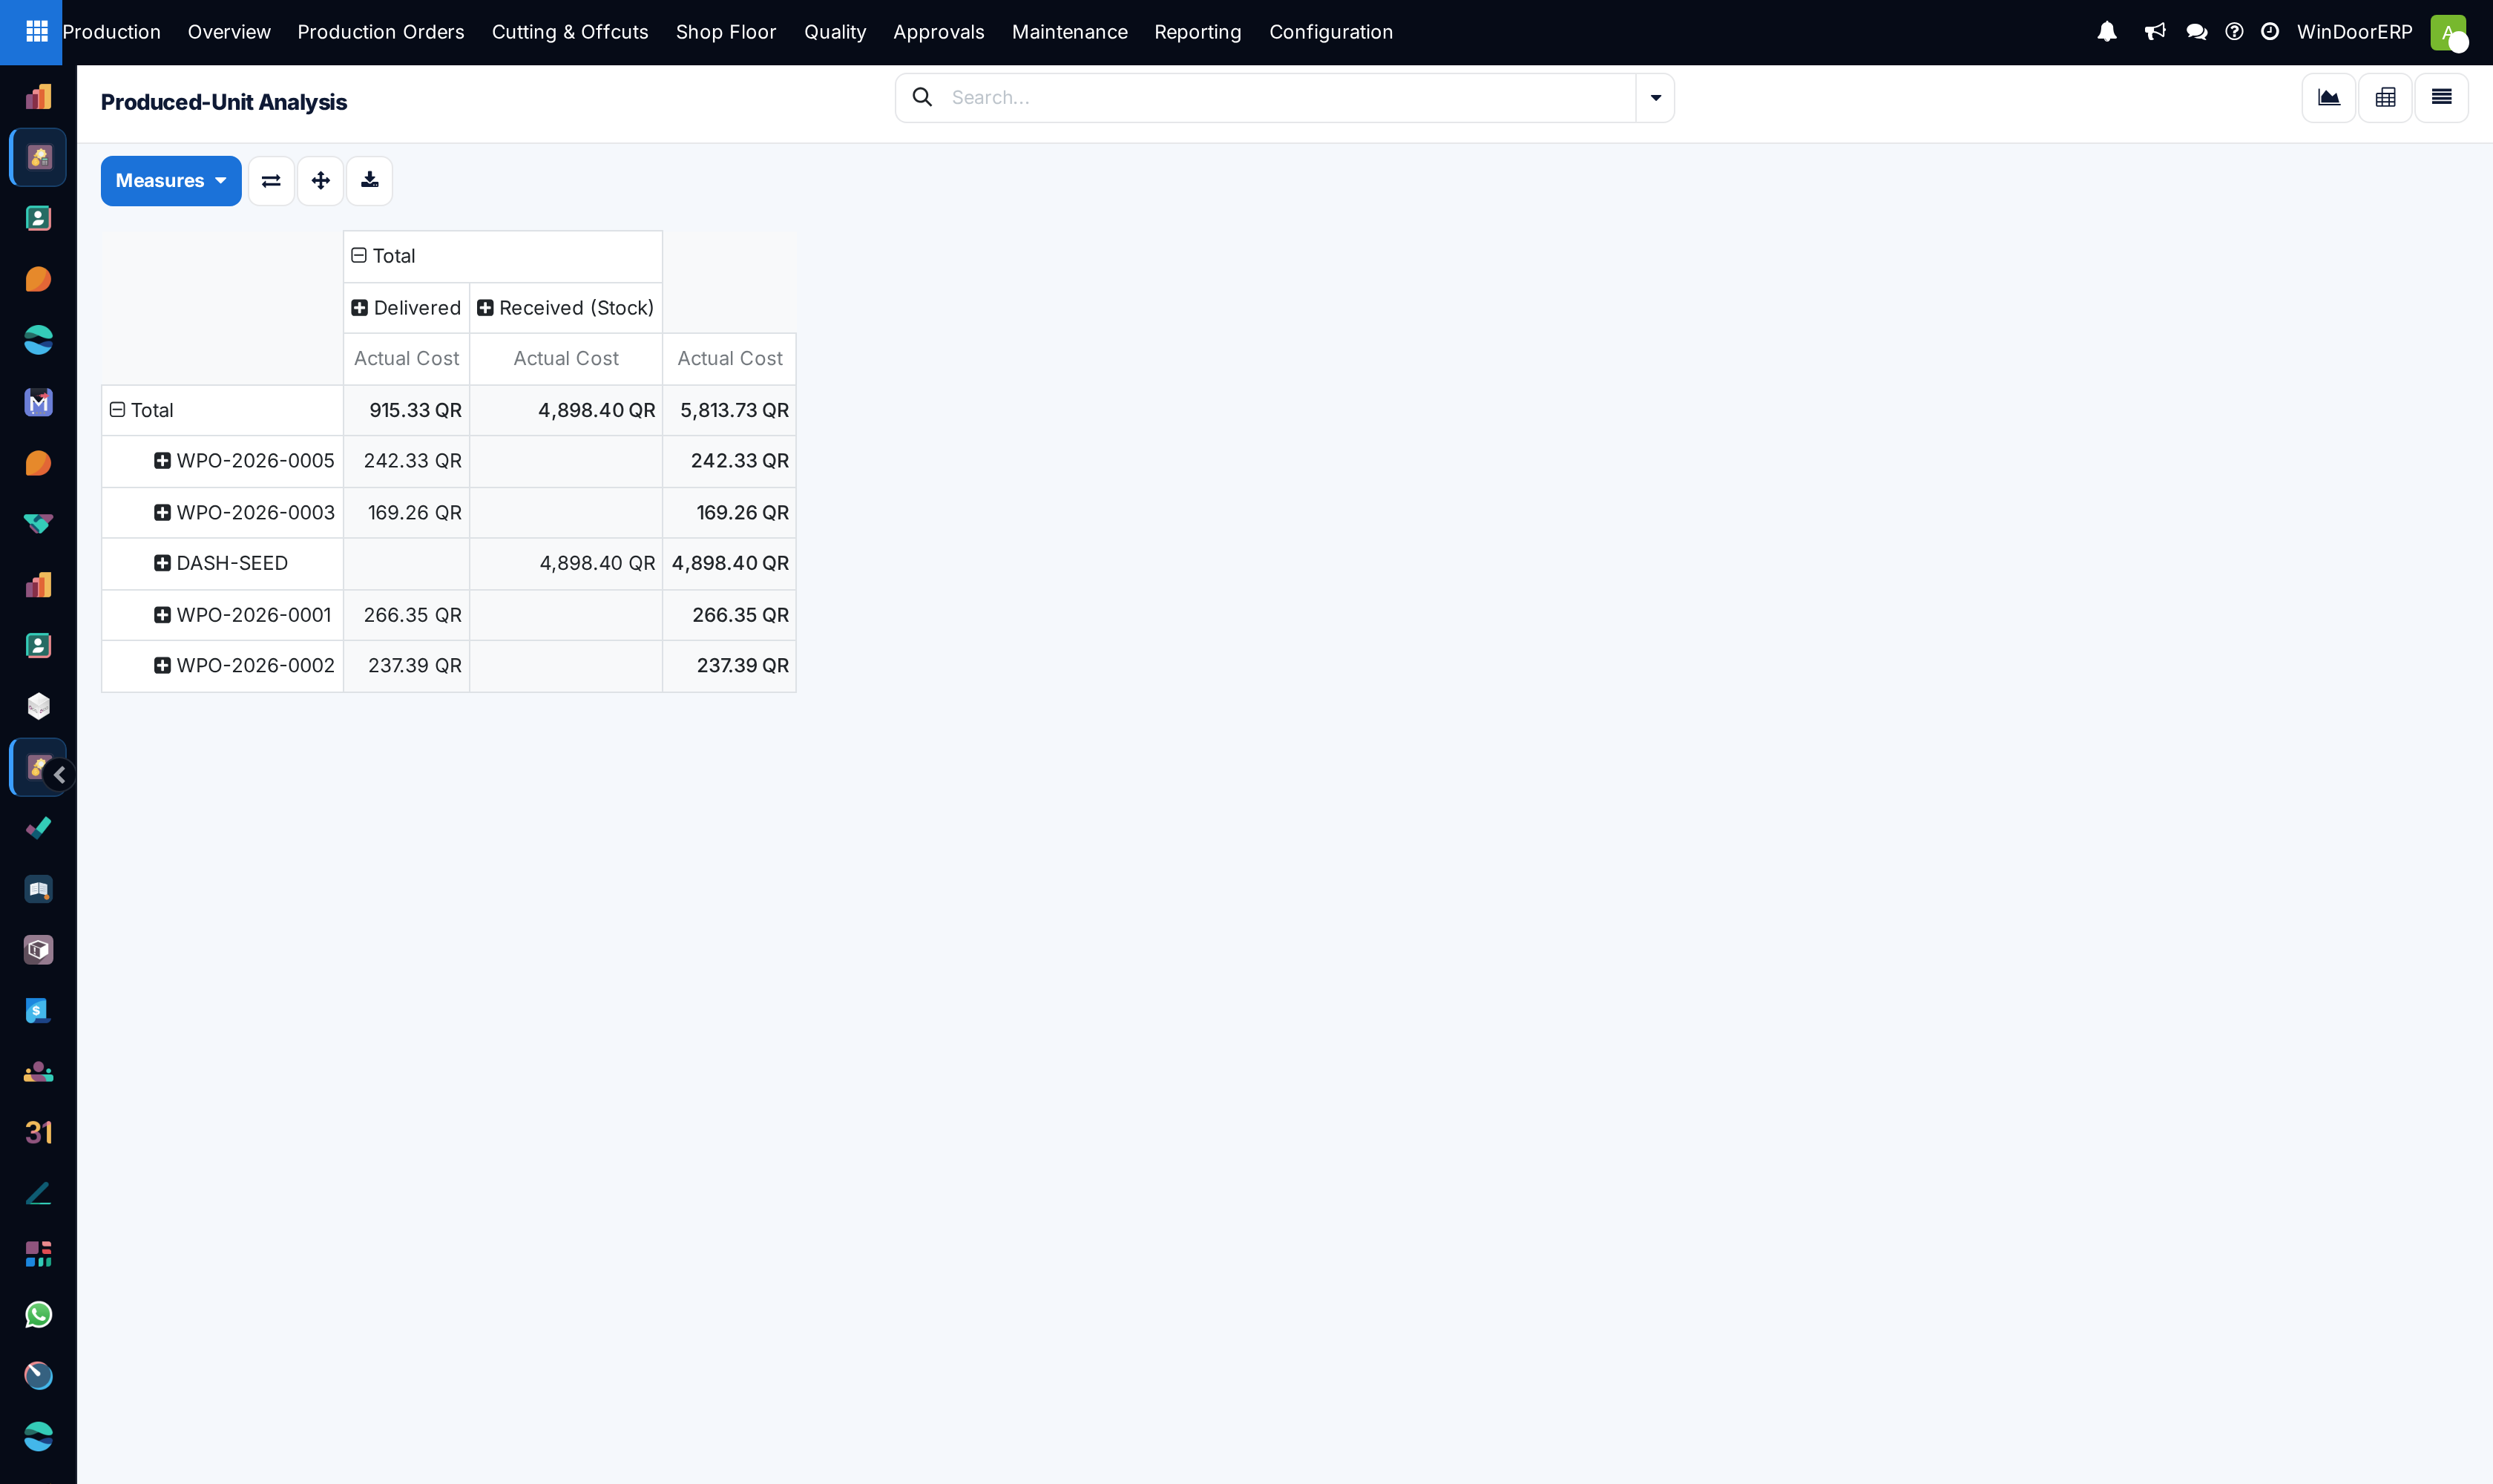Open the Configuration menu
The image size is (2493, 1484).
coord(1331,32)
